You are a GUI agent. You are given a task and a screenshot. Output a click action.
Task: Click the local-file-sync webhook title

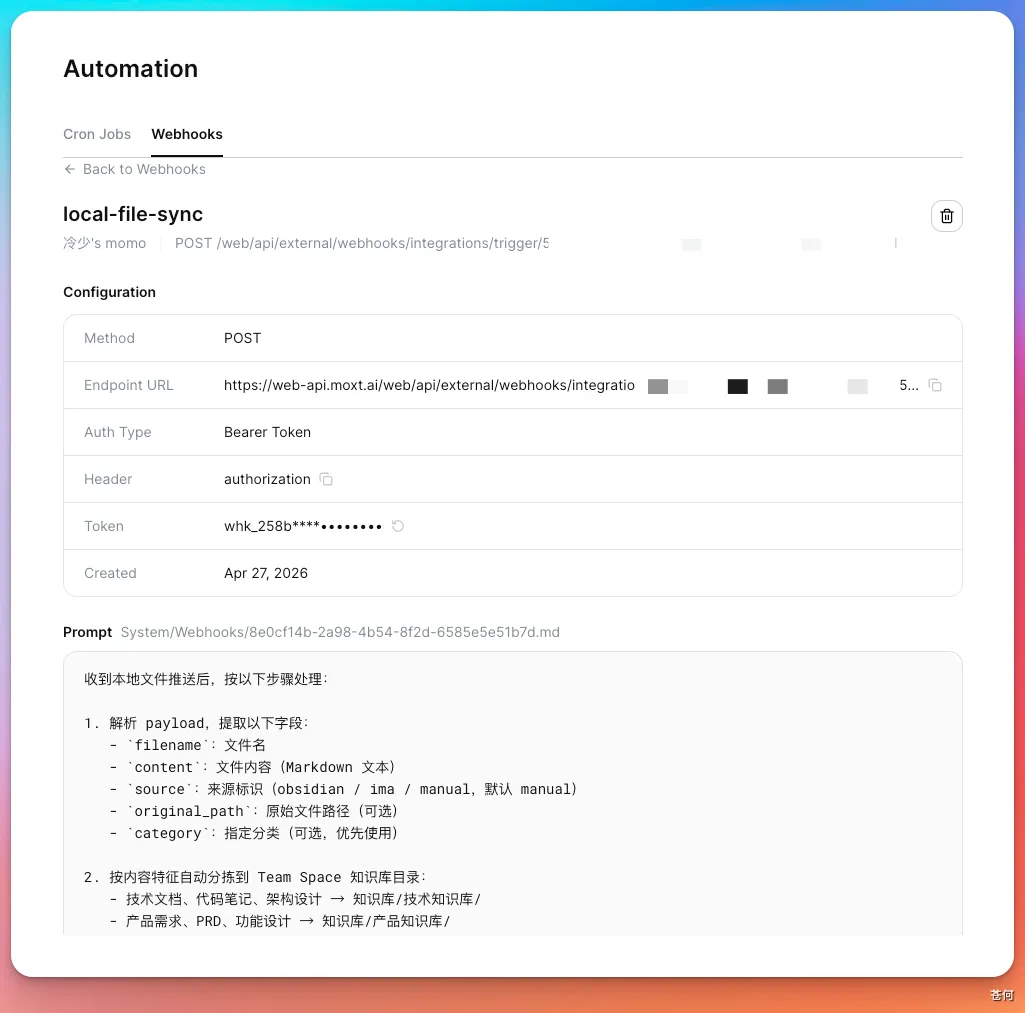coord(133,214)
